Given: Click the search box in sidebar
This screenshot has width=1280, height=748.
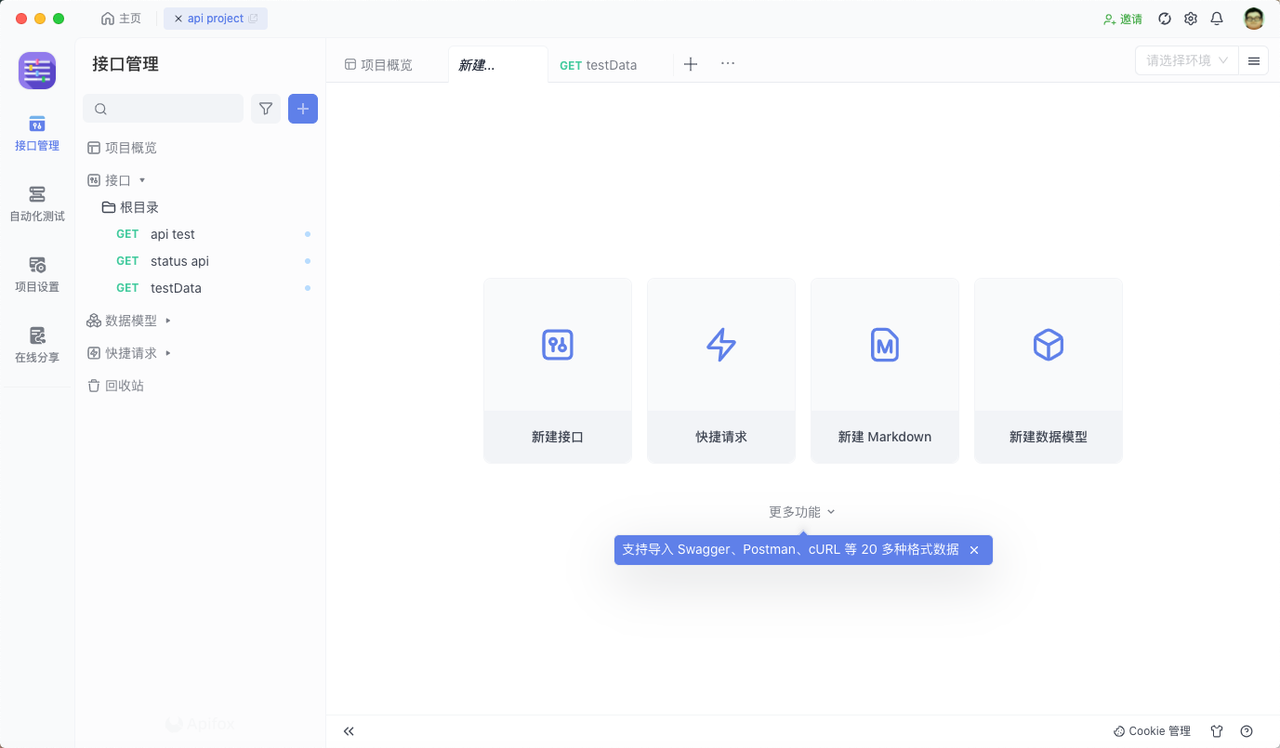Looking at the screenshot, I should click(163, 109).
